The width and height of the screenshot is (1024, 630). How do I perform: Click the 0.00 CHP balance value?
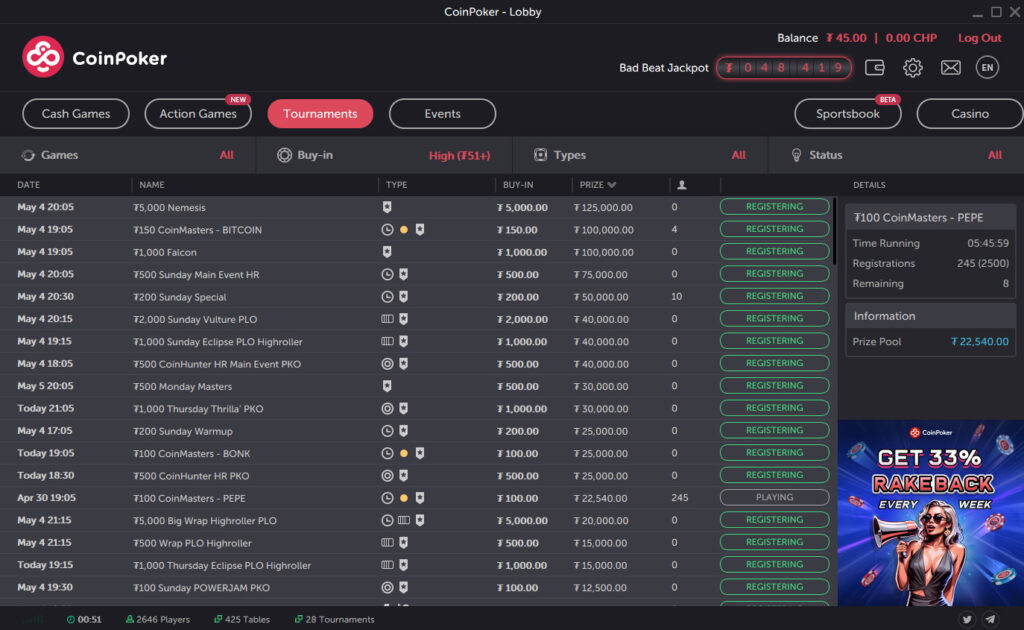point(911,38)
